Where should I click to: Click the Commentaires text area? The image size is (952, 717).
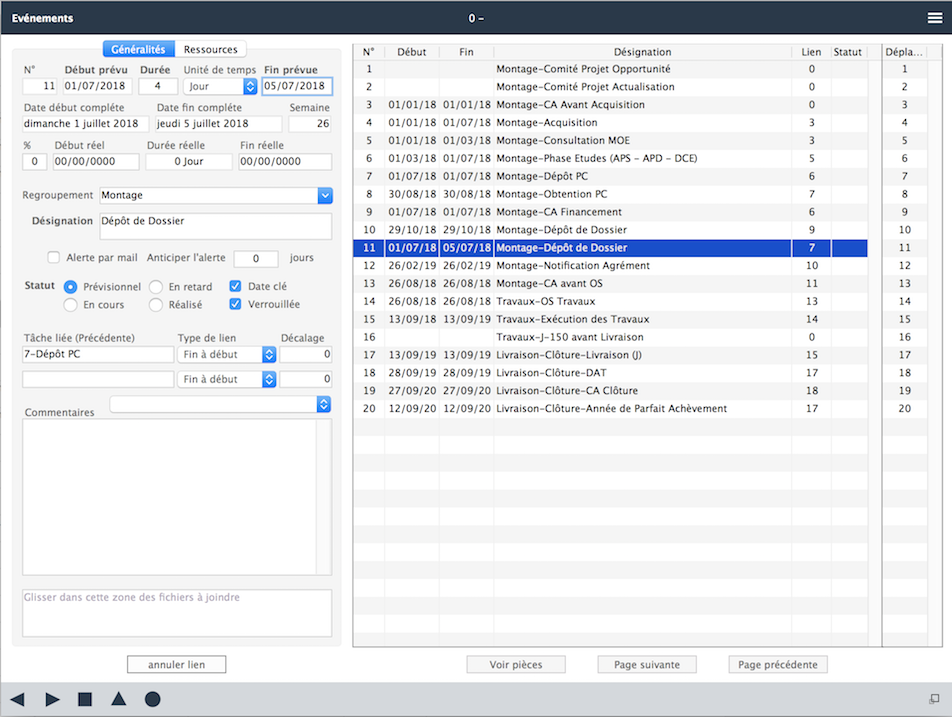(x=170, y=497)
